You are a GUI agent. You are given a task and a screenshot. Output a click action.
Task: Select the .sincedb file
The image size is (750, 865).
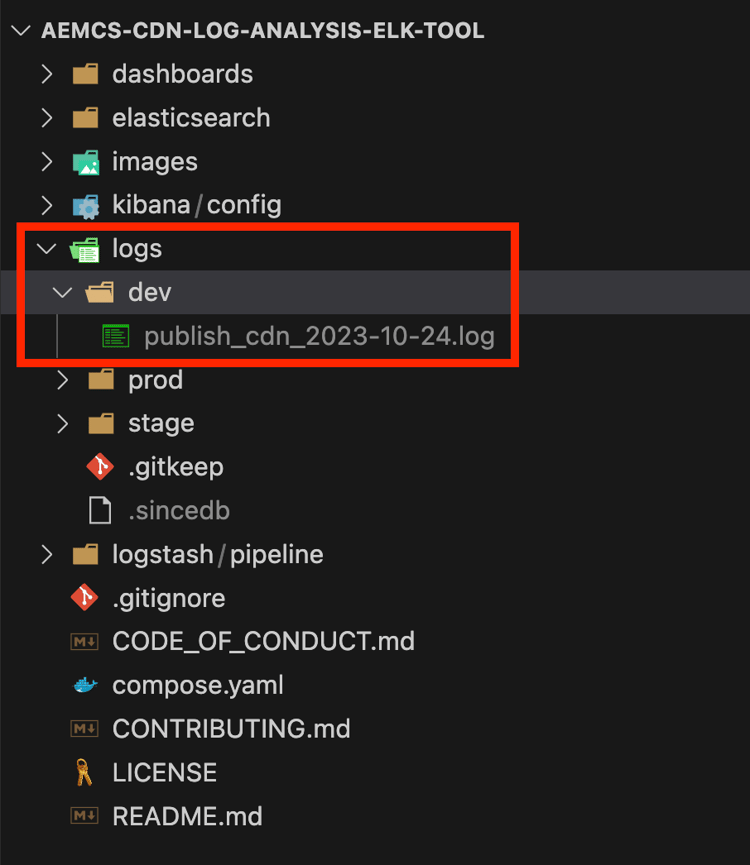click(179, 511)
